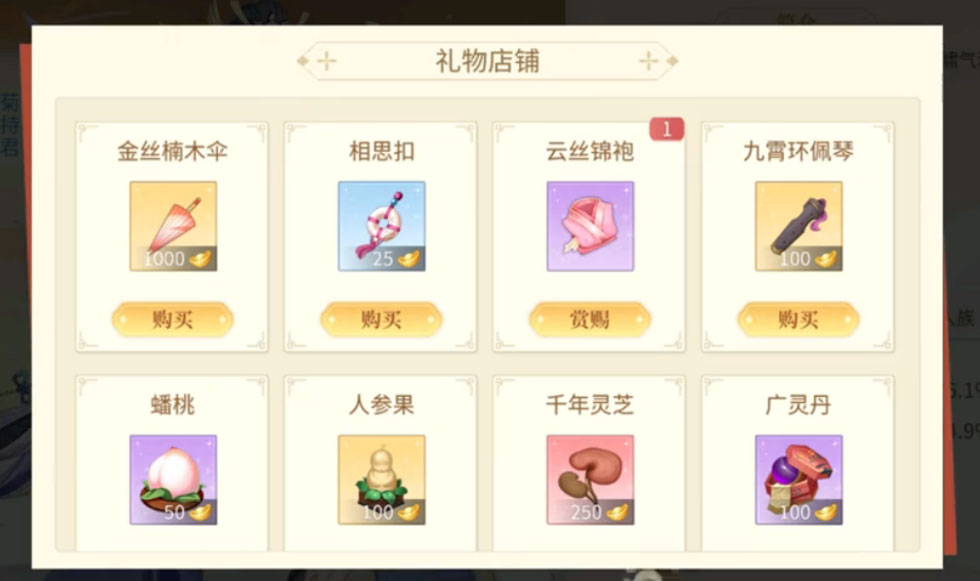980x581 pixels.
Task: Select the 广灵丹 pill box icon
Action: pos(799,480)
